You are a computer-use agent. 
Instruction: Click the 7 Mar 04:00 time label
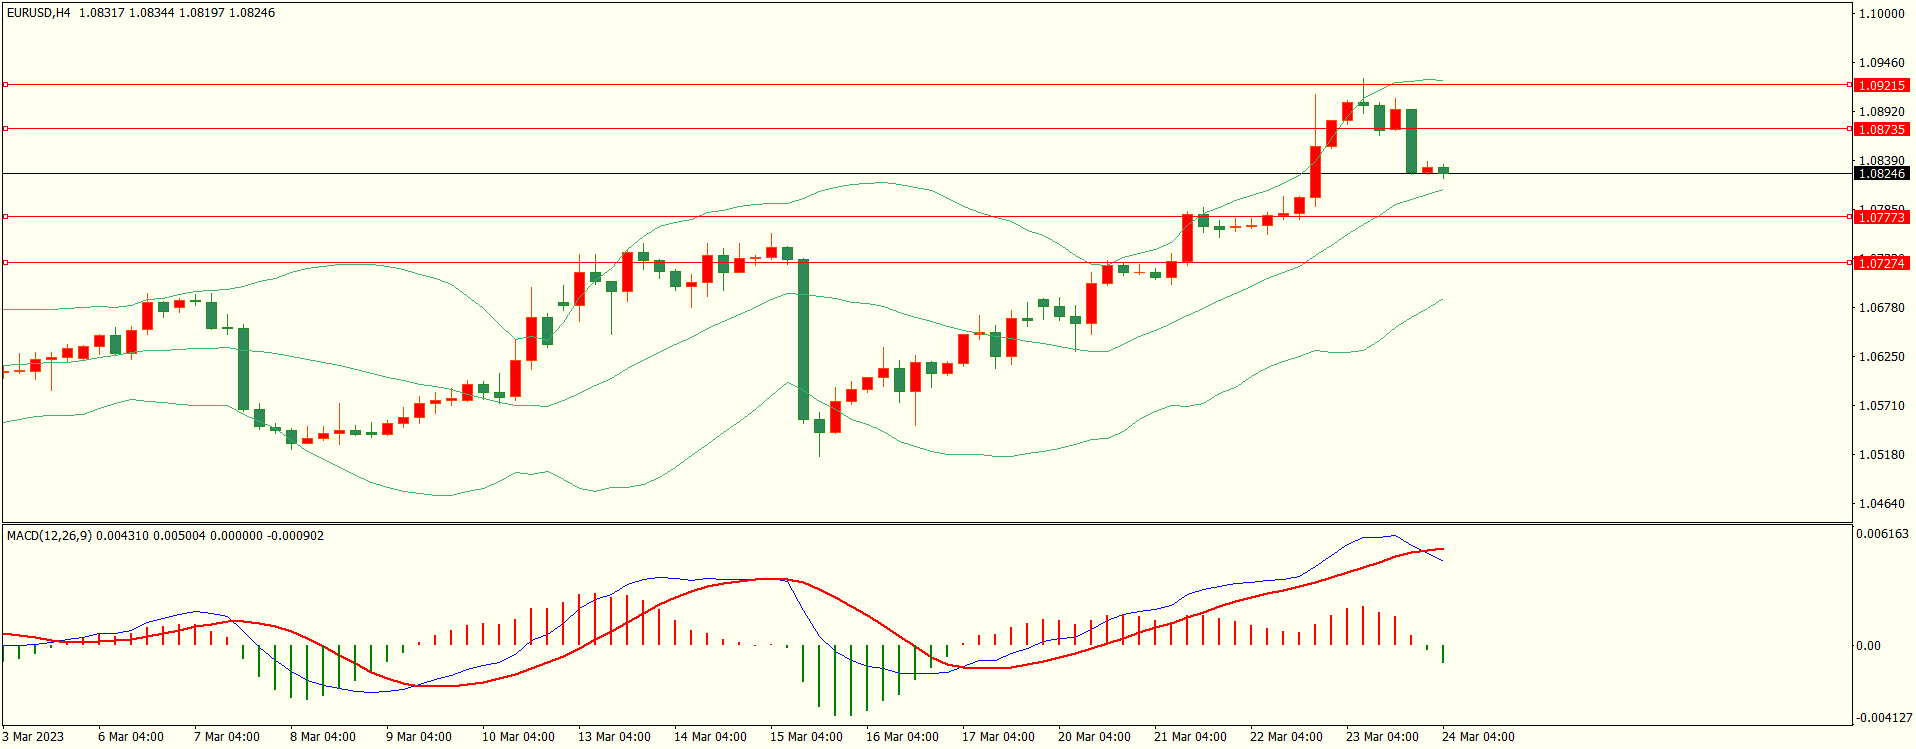(x=227, y=737)
